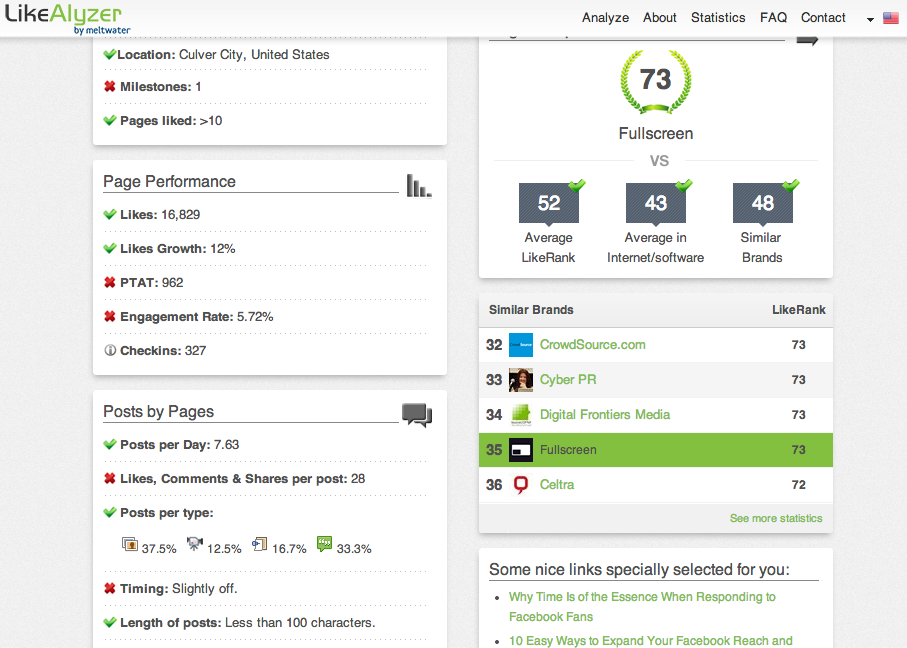
Task: Open the Cyber PR brand link
Action: point(567,380)
